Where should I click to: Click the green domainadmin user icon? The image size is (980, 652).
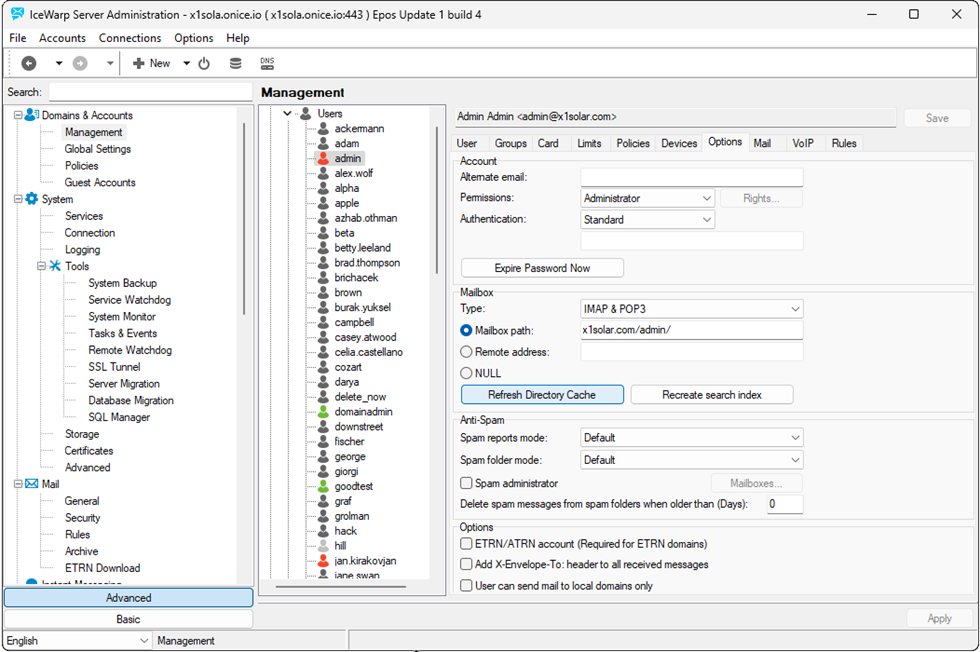tap(323, 411)
